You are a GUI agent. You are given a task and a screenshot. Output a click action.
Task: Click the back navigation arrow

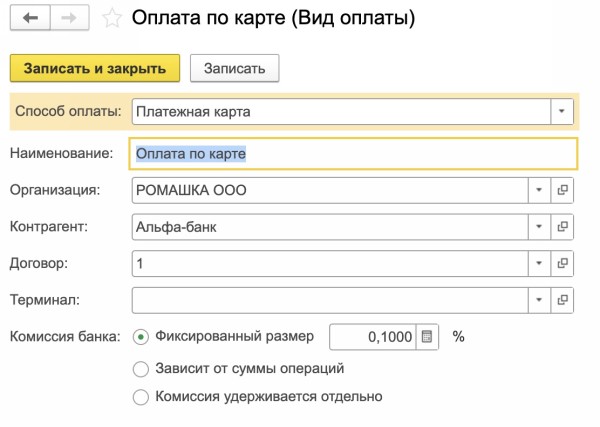[30, 18]
